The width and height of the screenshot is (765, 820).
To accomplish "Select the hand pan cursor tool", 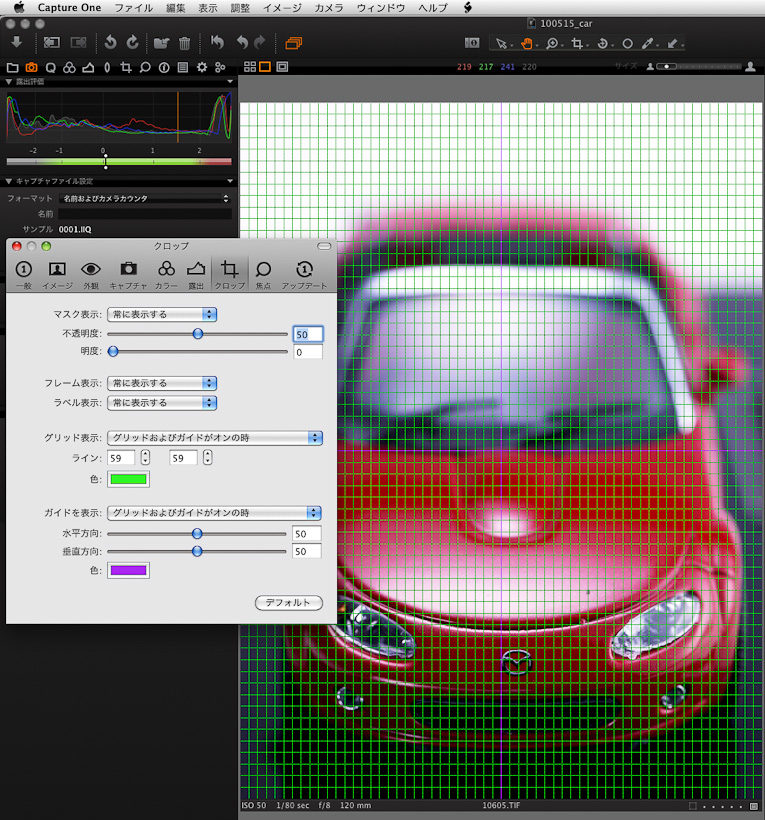I will coord(525,43).
